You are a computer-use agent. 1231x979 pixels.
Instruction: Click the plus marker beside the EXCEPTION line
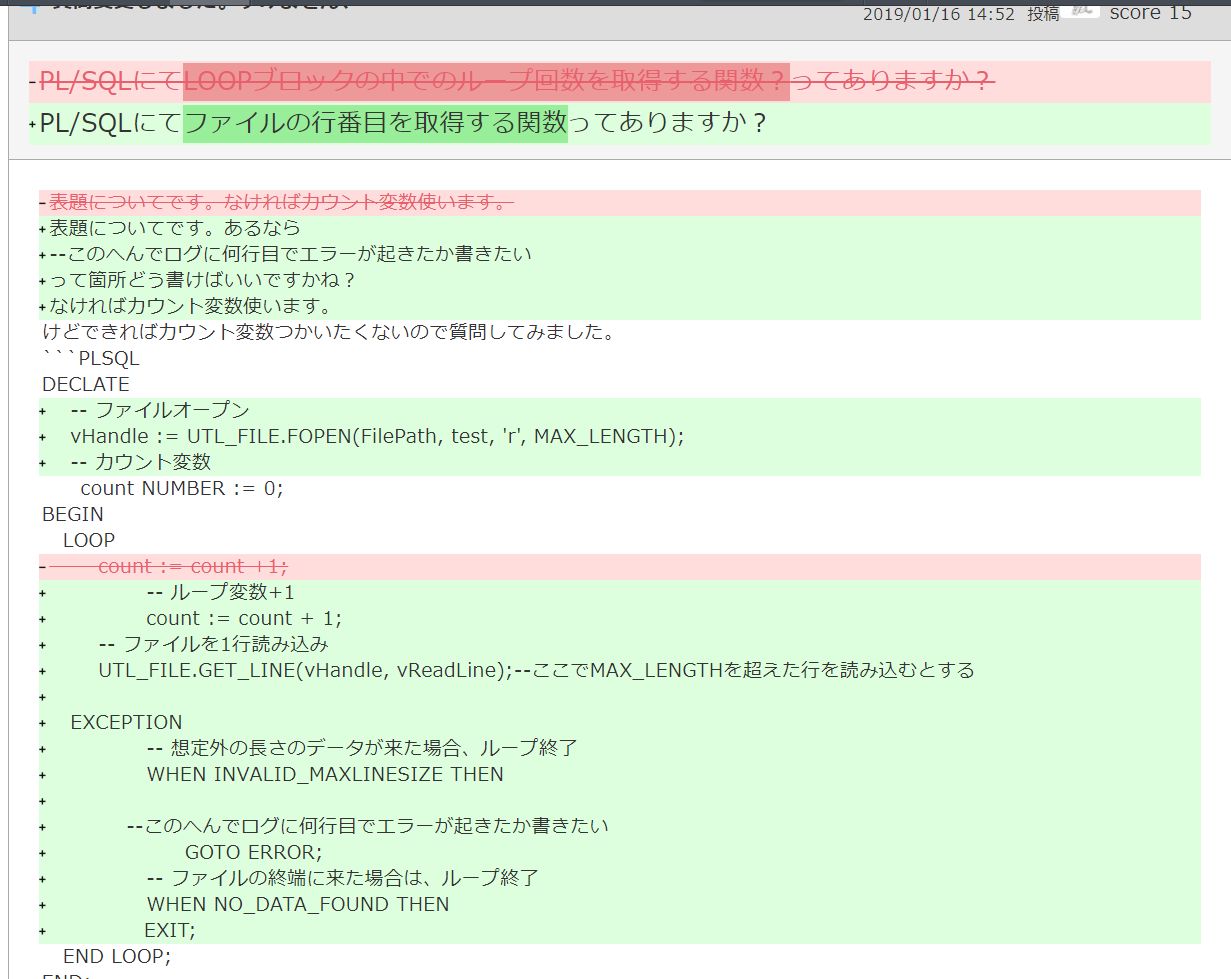click(43, 723)
